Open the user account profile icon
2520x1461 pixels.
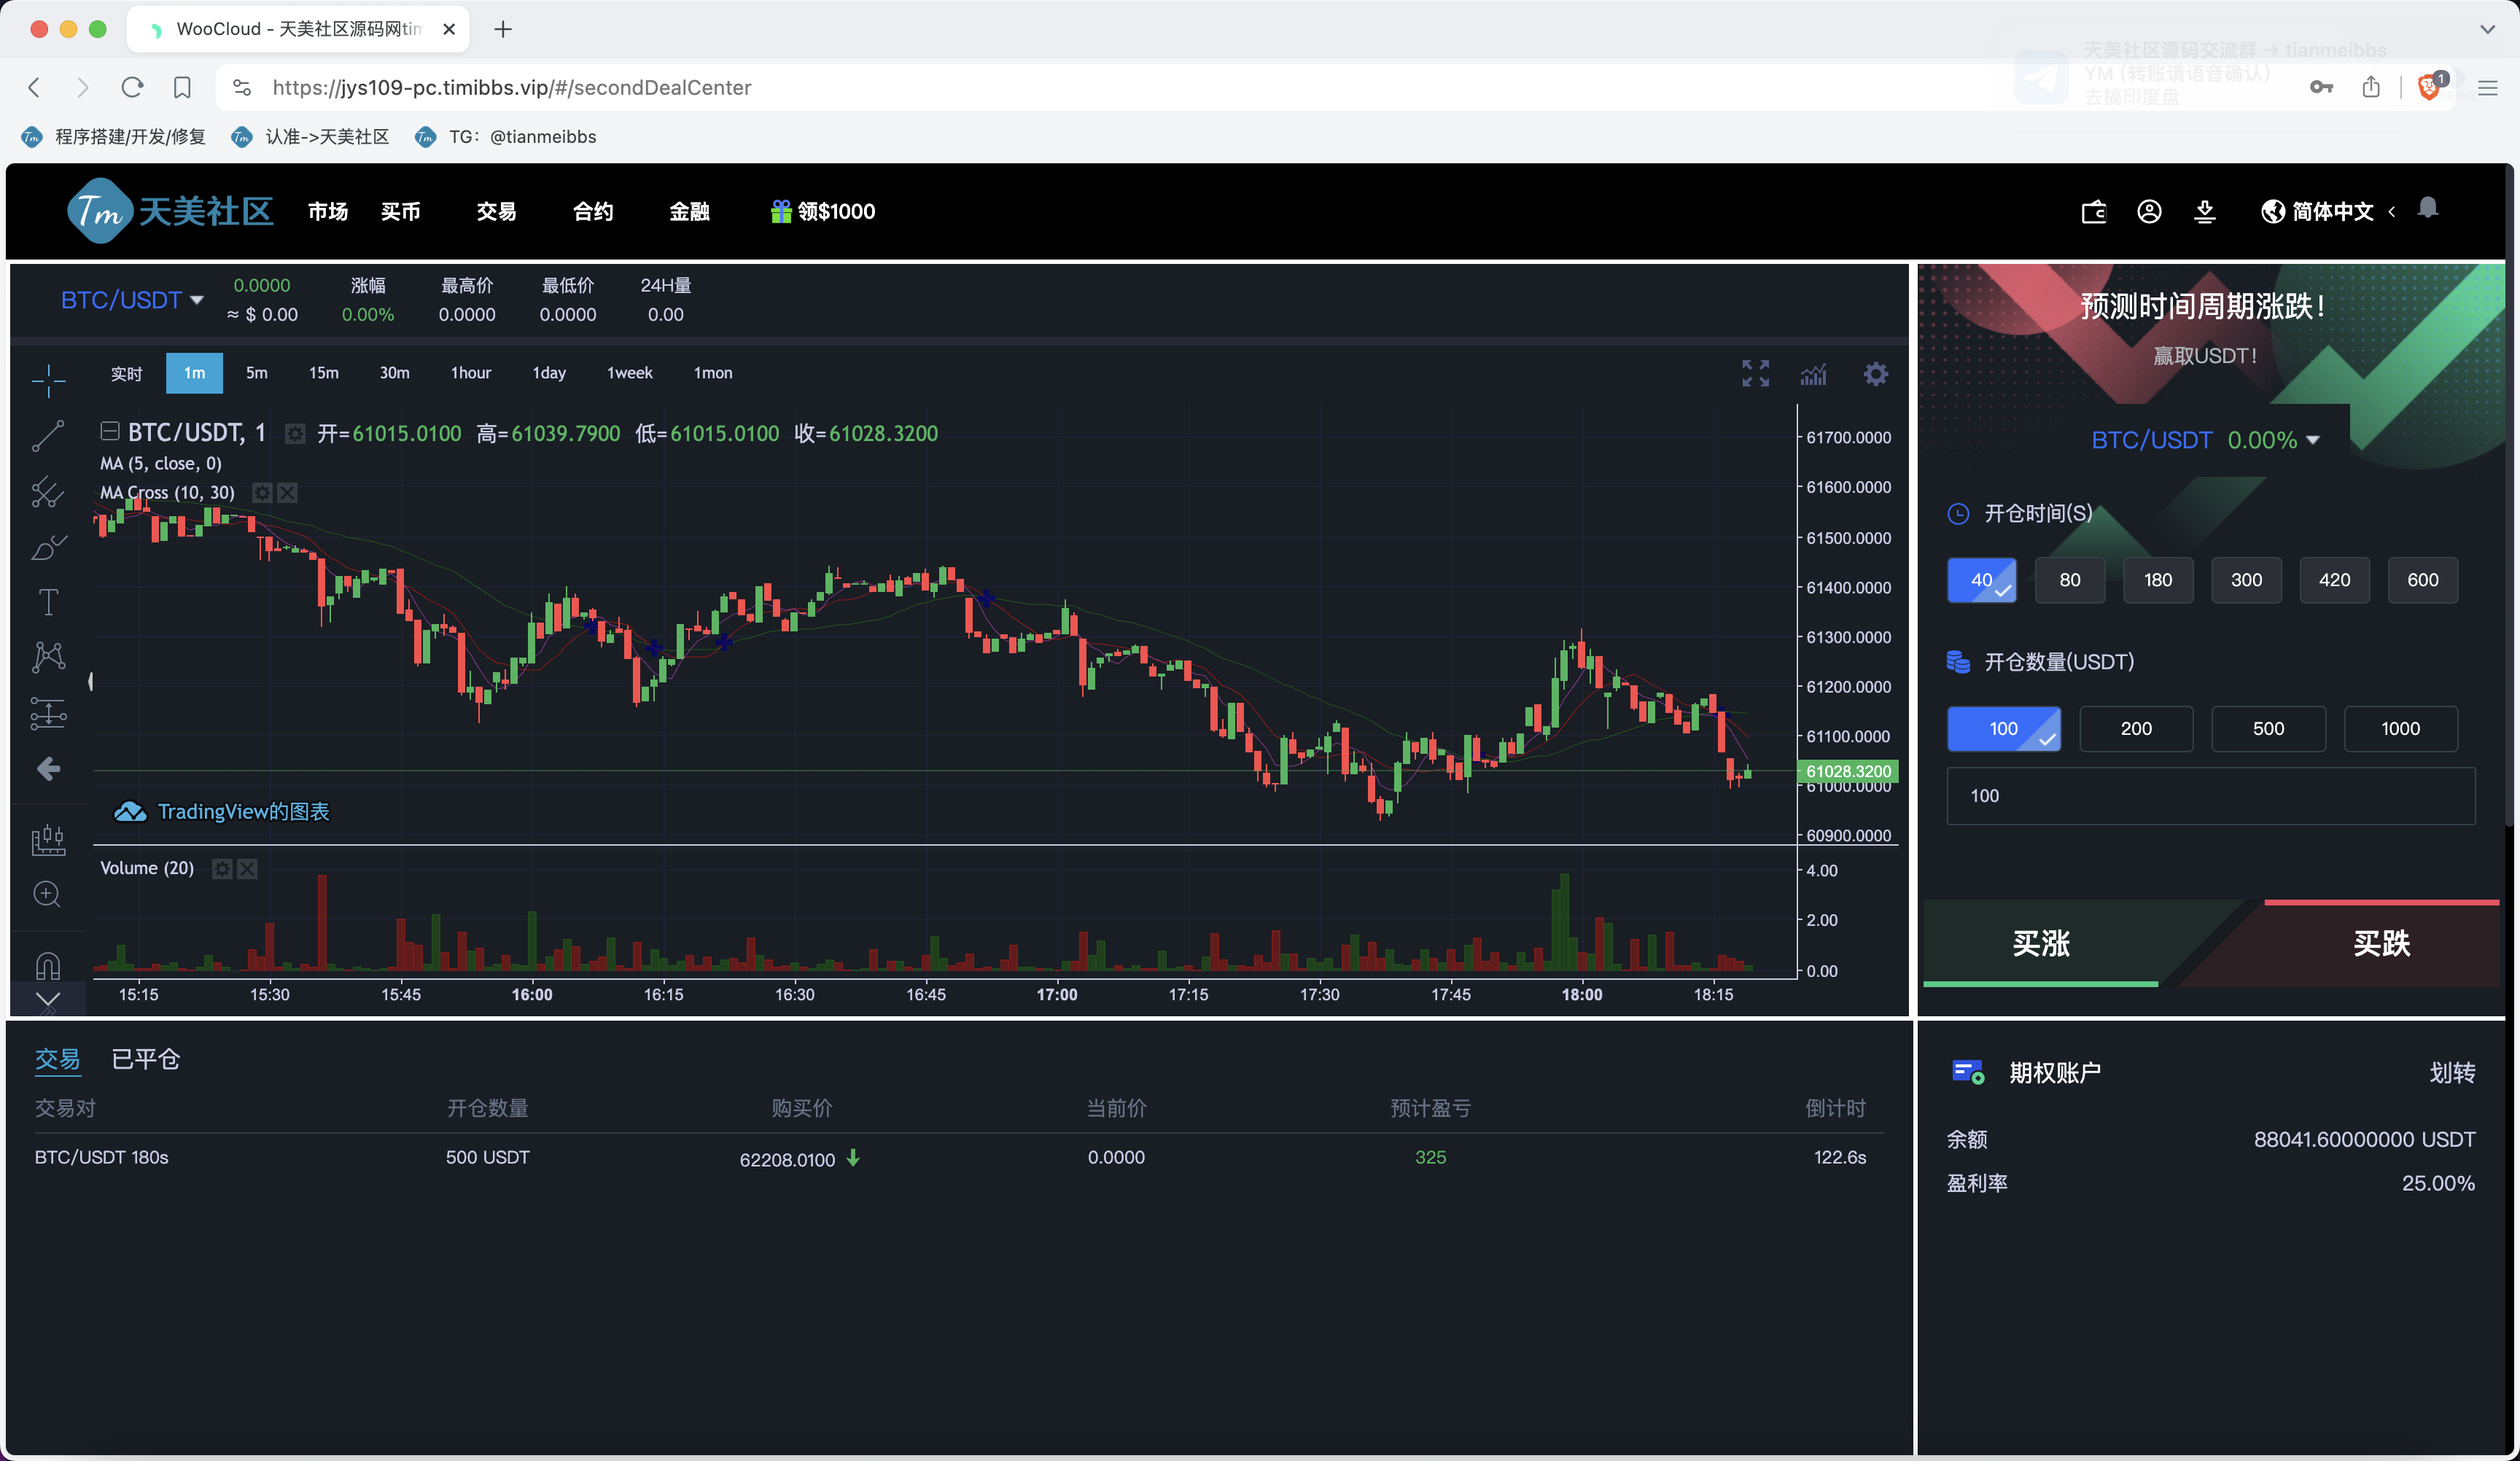(2149, 212)
